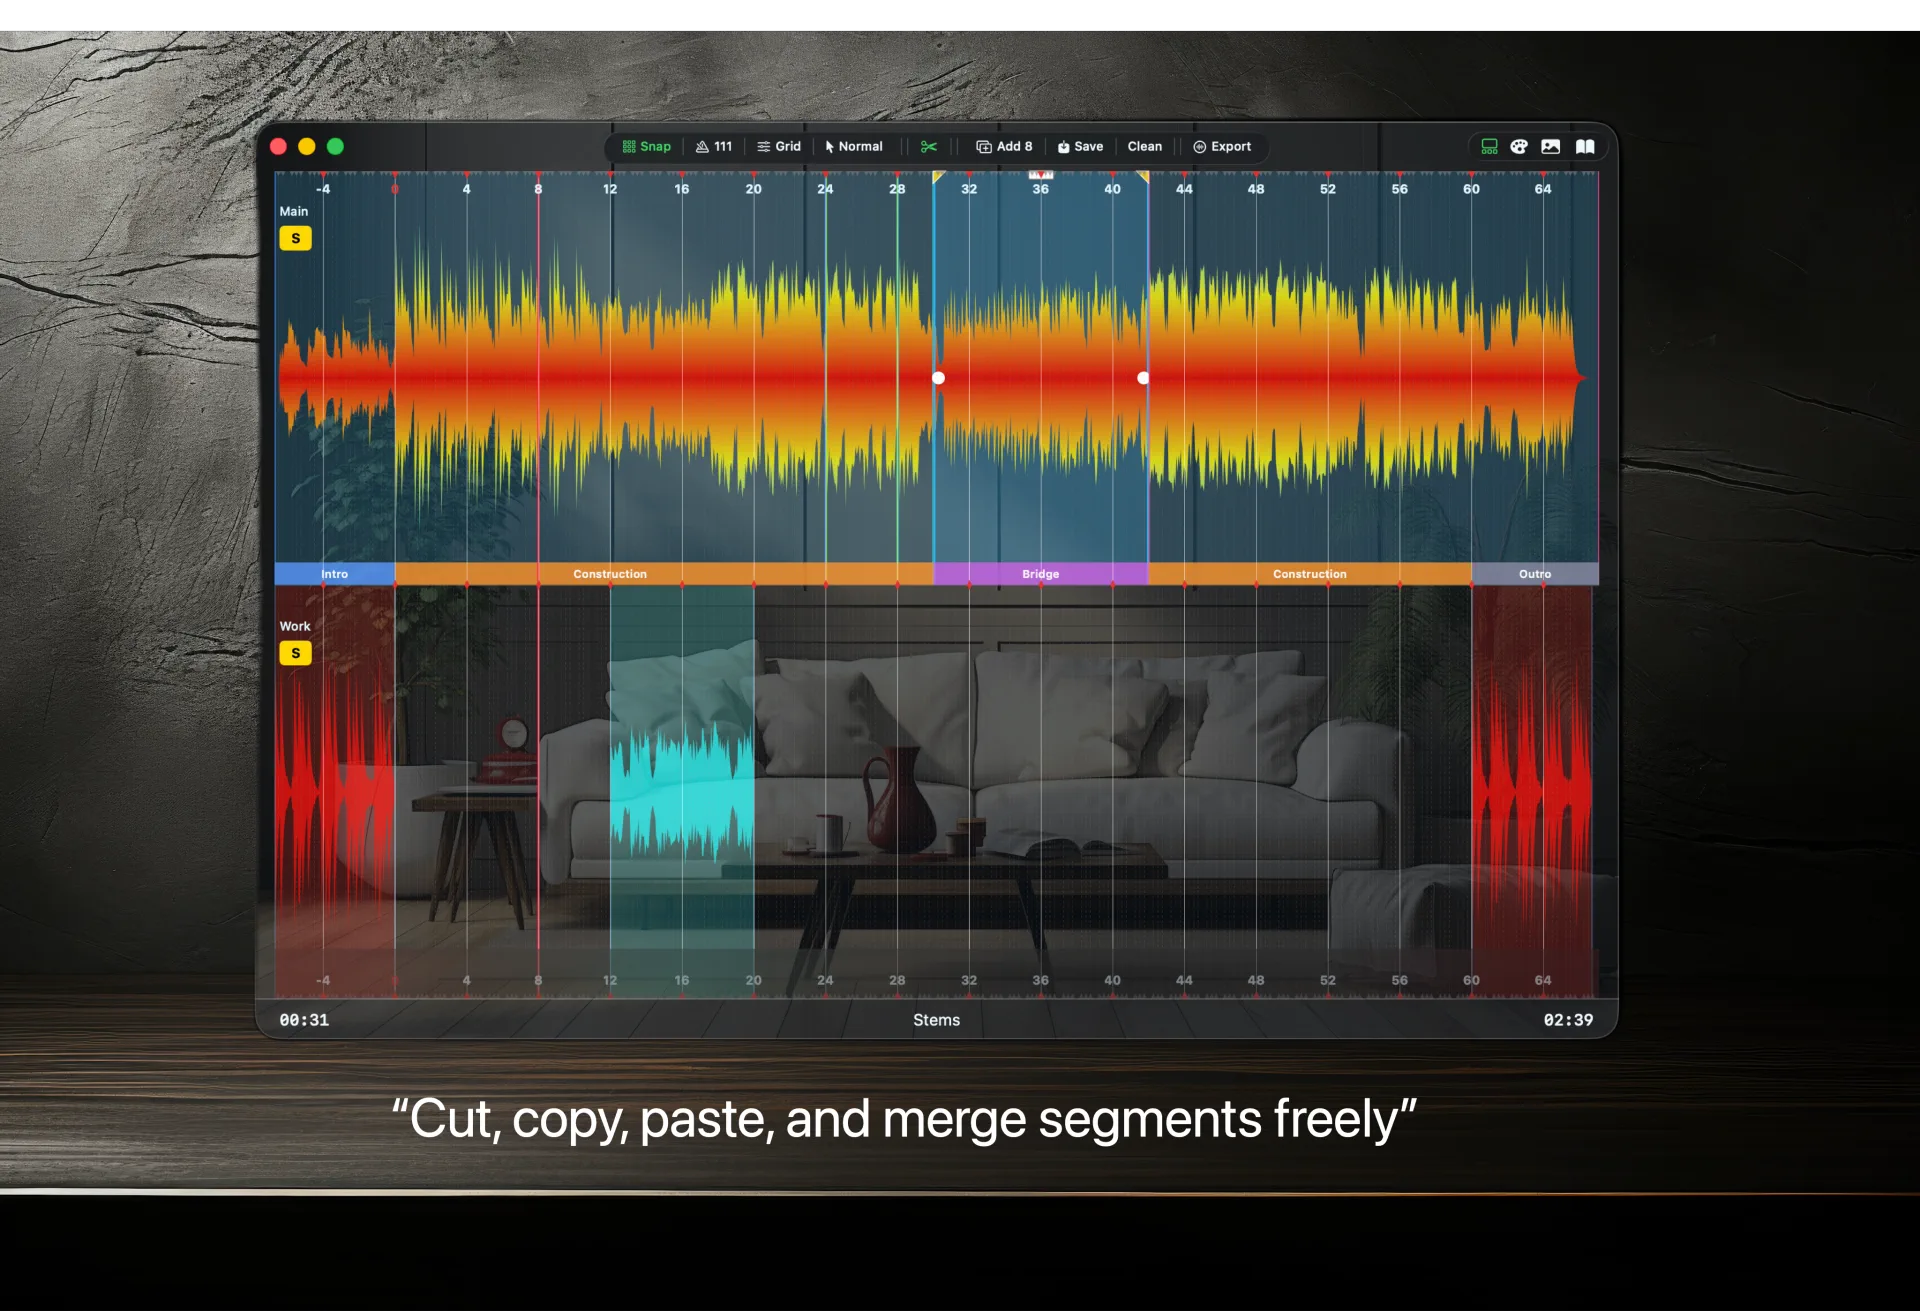Toggle solo on the Work track
1920x1311 pixels.
[x=295, y=653]
